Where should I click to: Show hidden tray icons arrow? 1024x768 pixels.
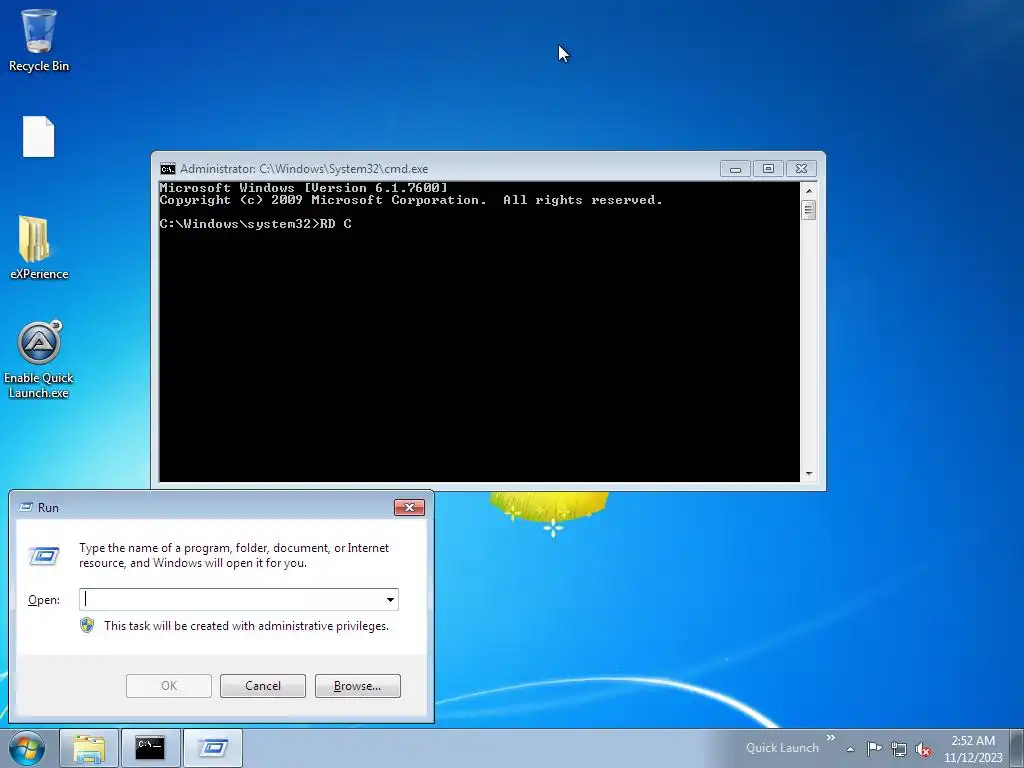[x=850, y=749]
